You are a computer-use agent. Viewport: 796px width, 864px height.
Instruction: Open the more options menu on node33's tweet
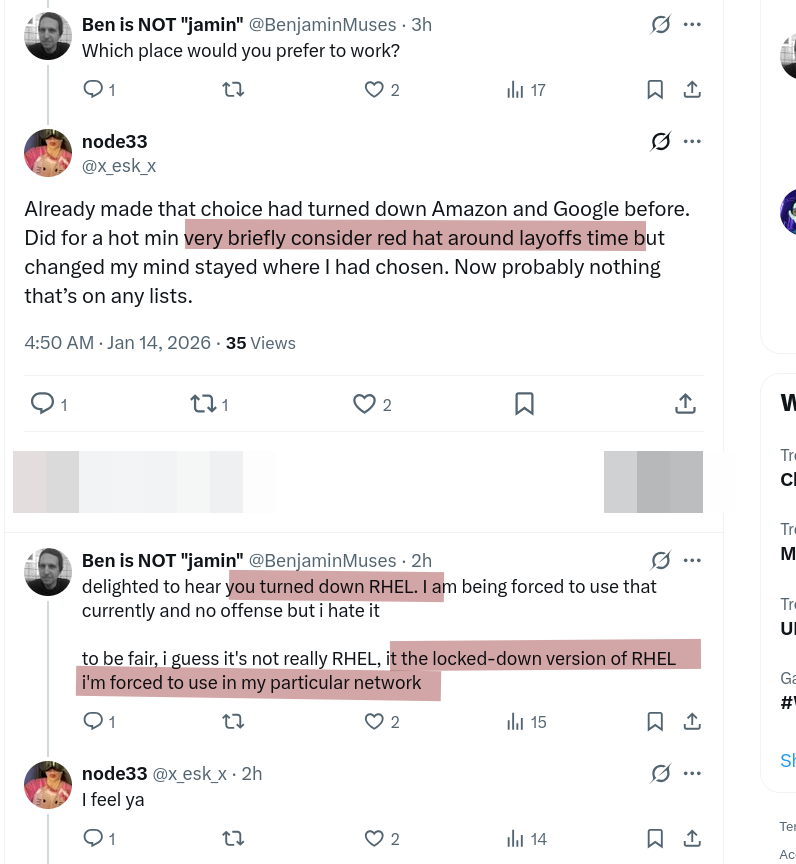coord(692,141)
